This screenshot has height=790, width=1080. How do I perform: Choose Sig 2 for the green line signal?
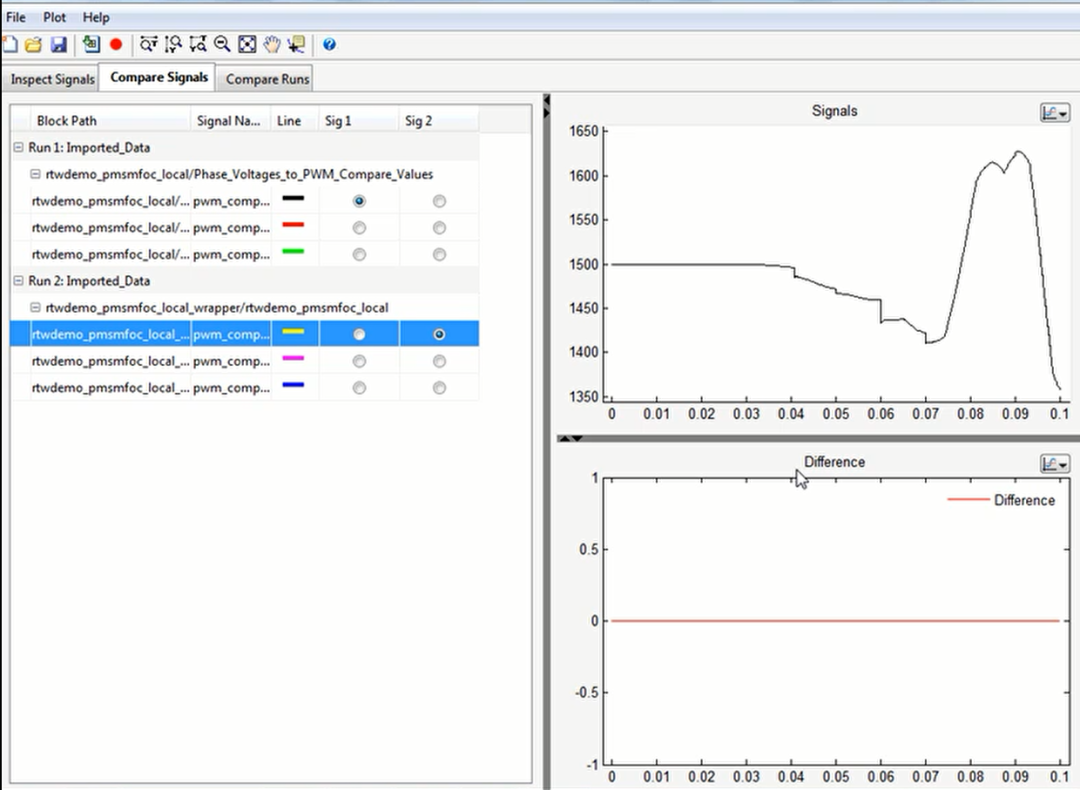tap(439, 255)
